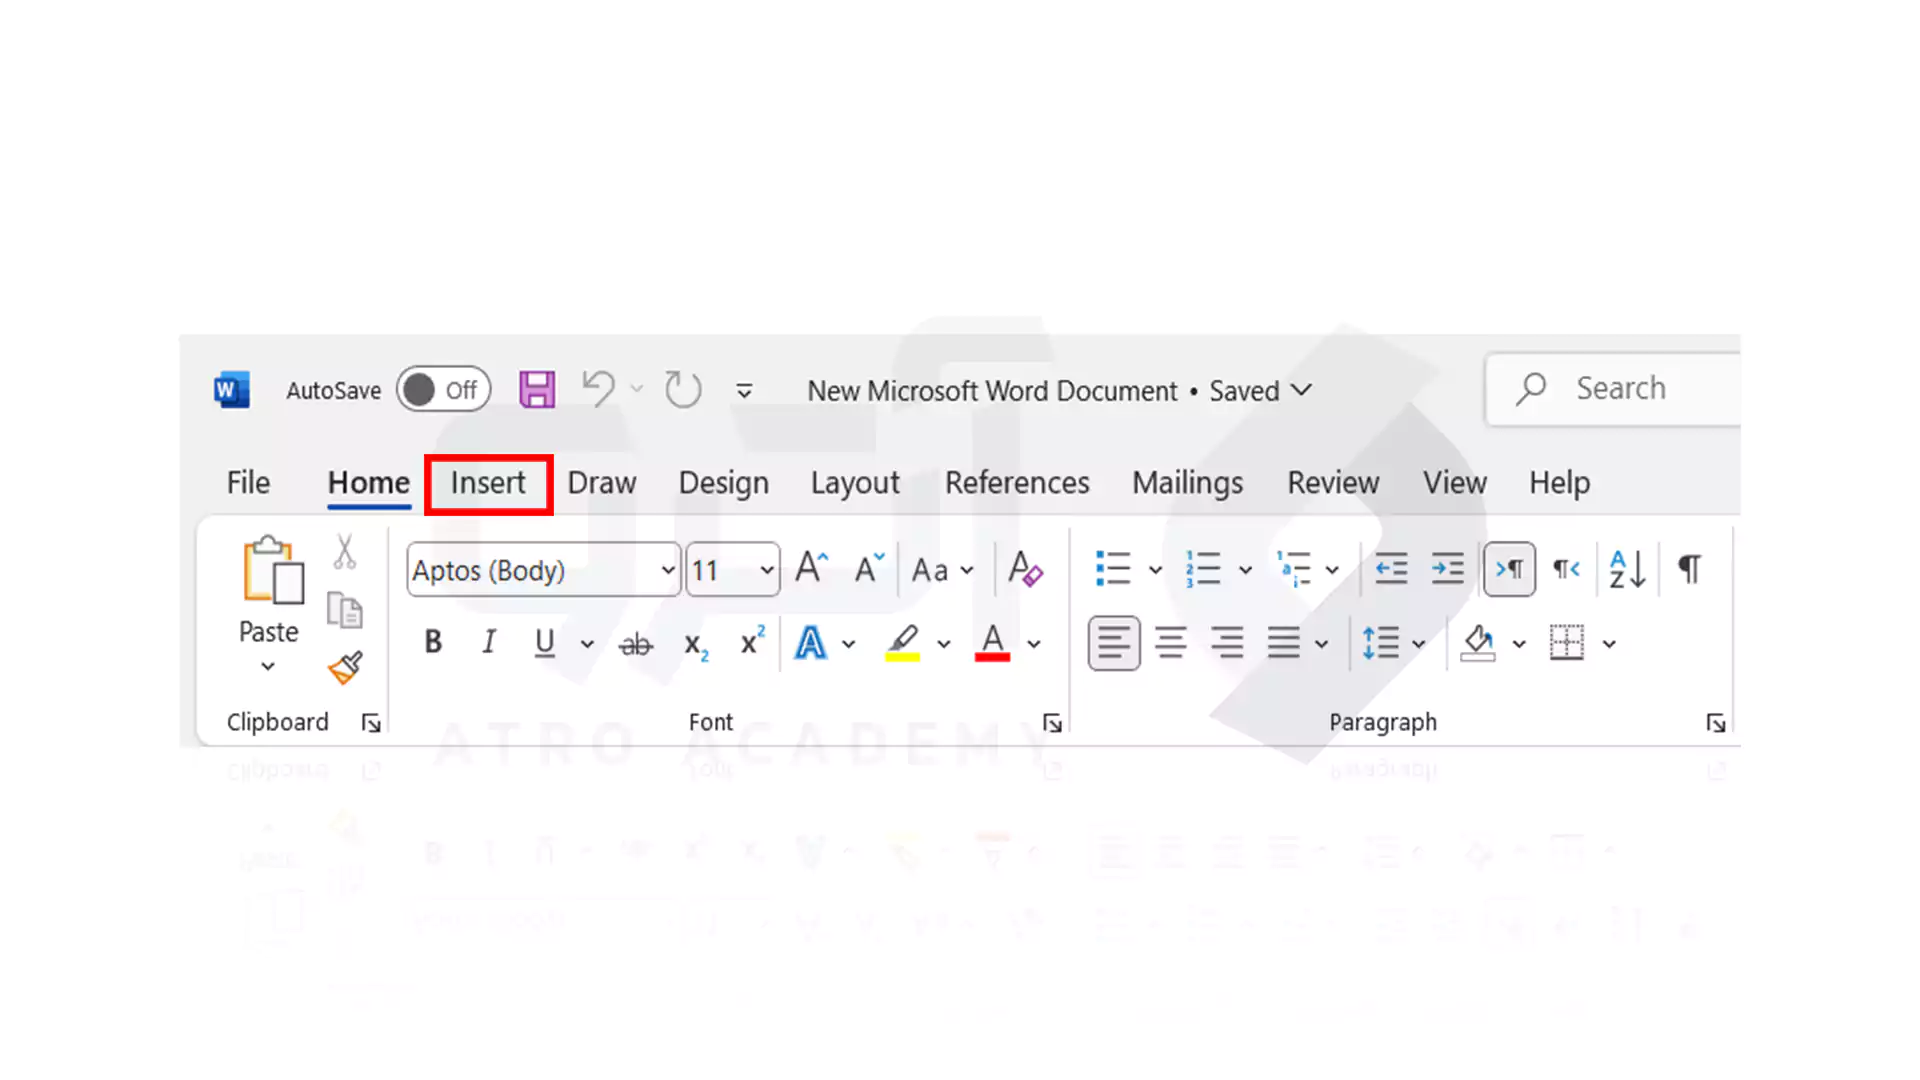The image size is (1920, 1080).
Task: Open the Layout tab
Action: click(855, 483)
